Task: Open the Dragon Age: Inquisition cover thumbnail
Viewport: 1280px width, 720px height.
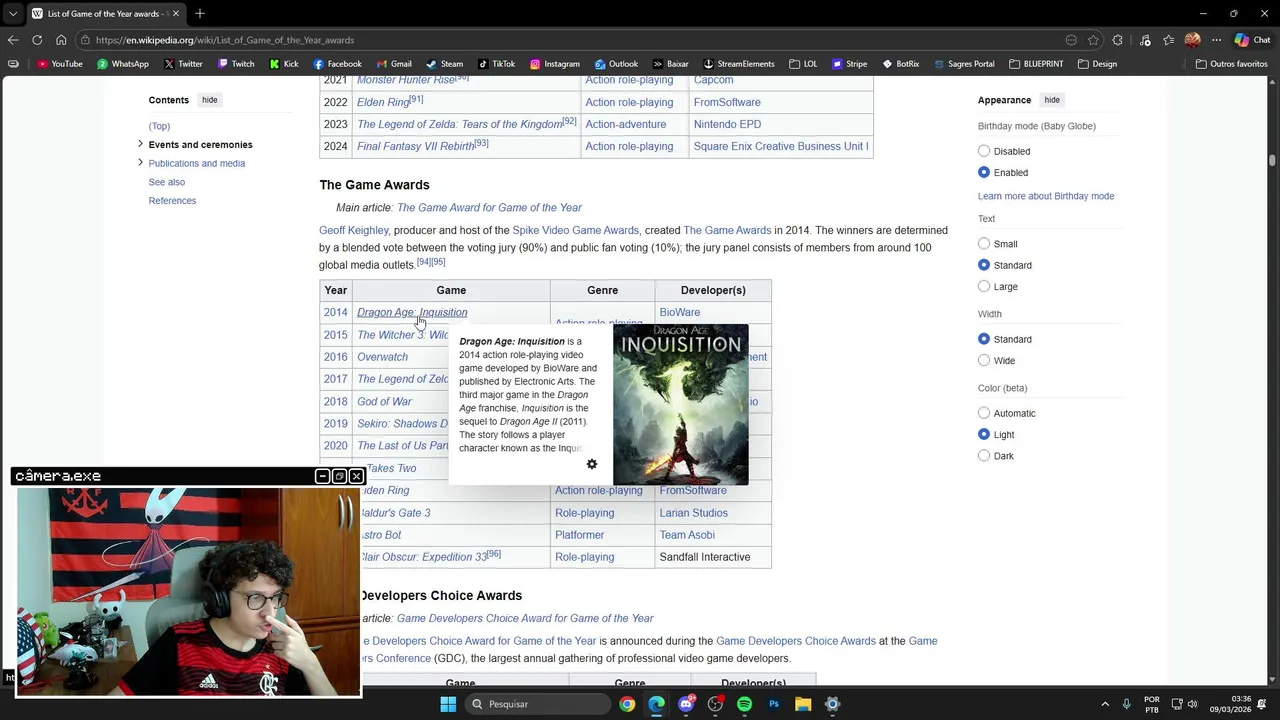Action: click(x=680, y=404)
